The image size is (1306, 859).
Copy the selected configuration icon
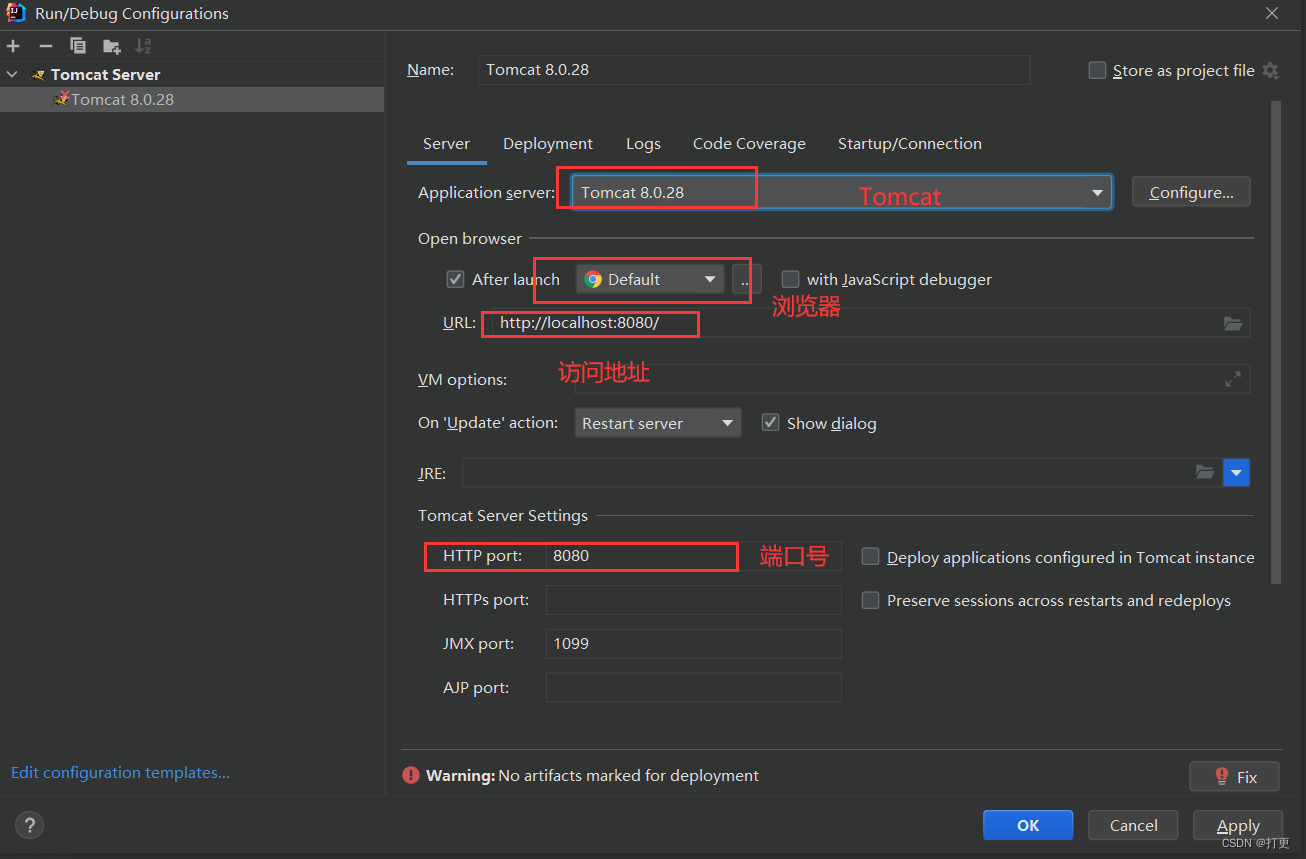pyautogui.click(x=78, y=46)
